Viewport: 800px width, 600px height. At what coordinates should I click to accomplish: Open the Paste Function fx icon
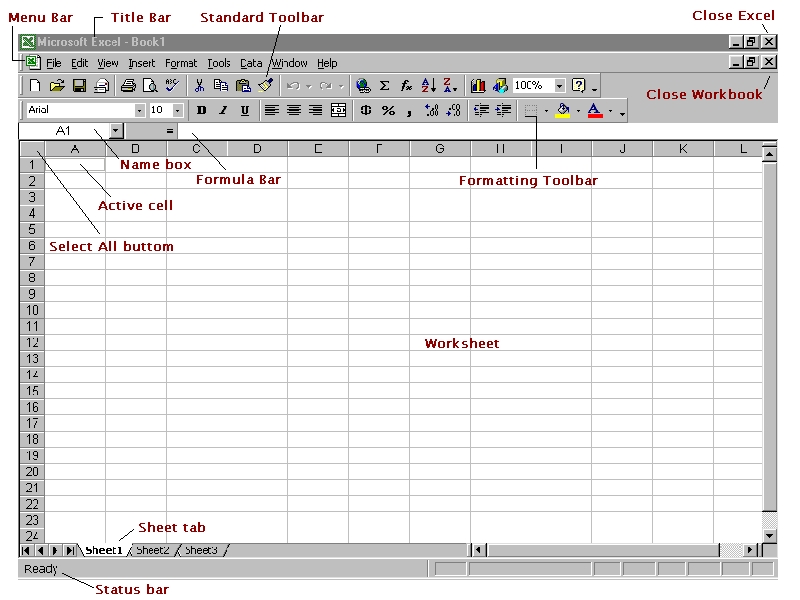click(x=407, y=85)
